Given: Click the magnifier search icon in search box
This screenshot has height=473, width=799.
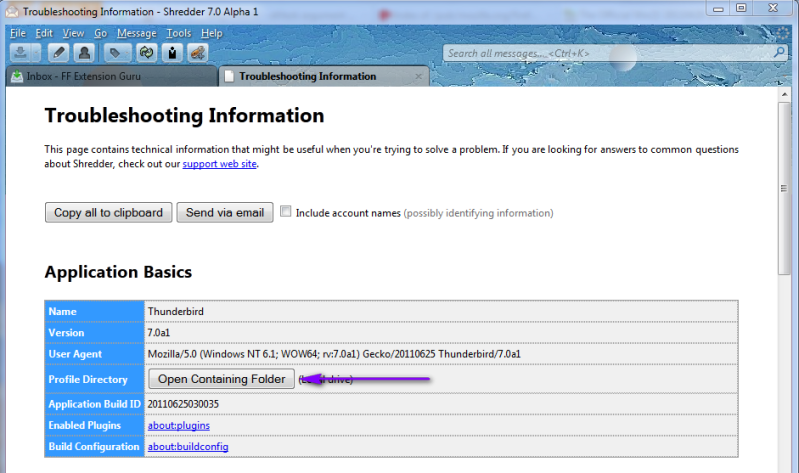Looking at the screenshot, I should click(x=779, y=52).
